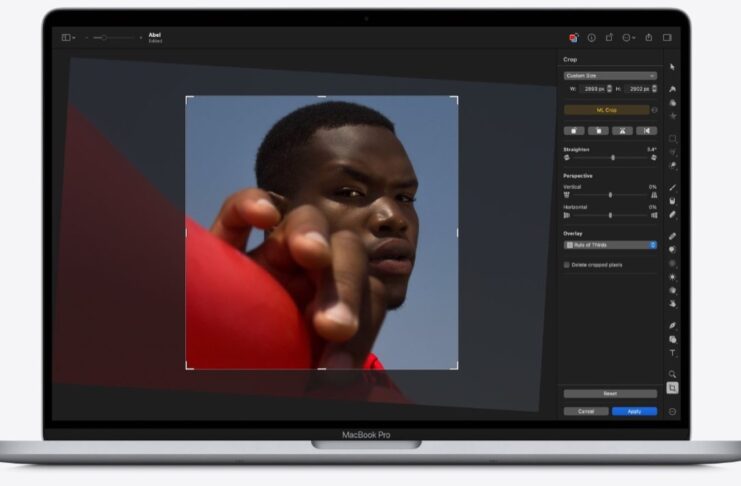
Task: Select the Quick Selection tool
Action: coord(672,165)
